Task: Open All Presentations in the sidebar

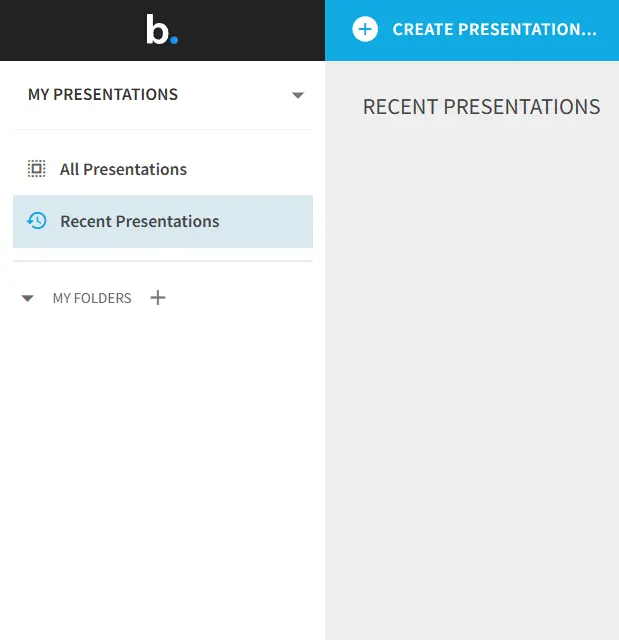Action: [123, 169]
